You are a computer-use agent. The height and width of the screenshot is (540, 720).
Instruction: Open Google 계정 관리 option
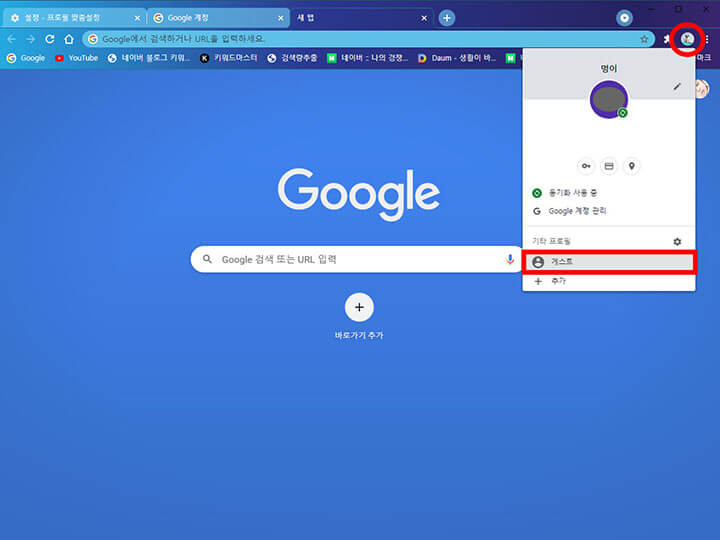609,211
